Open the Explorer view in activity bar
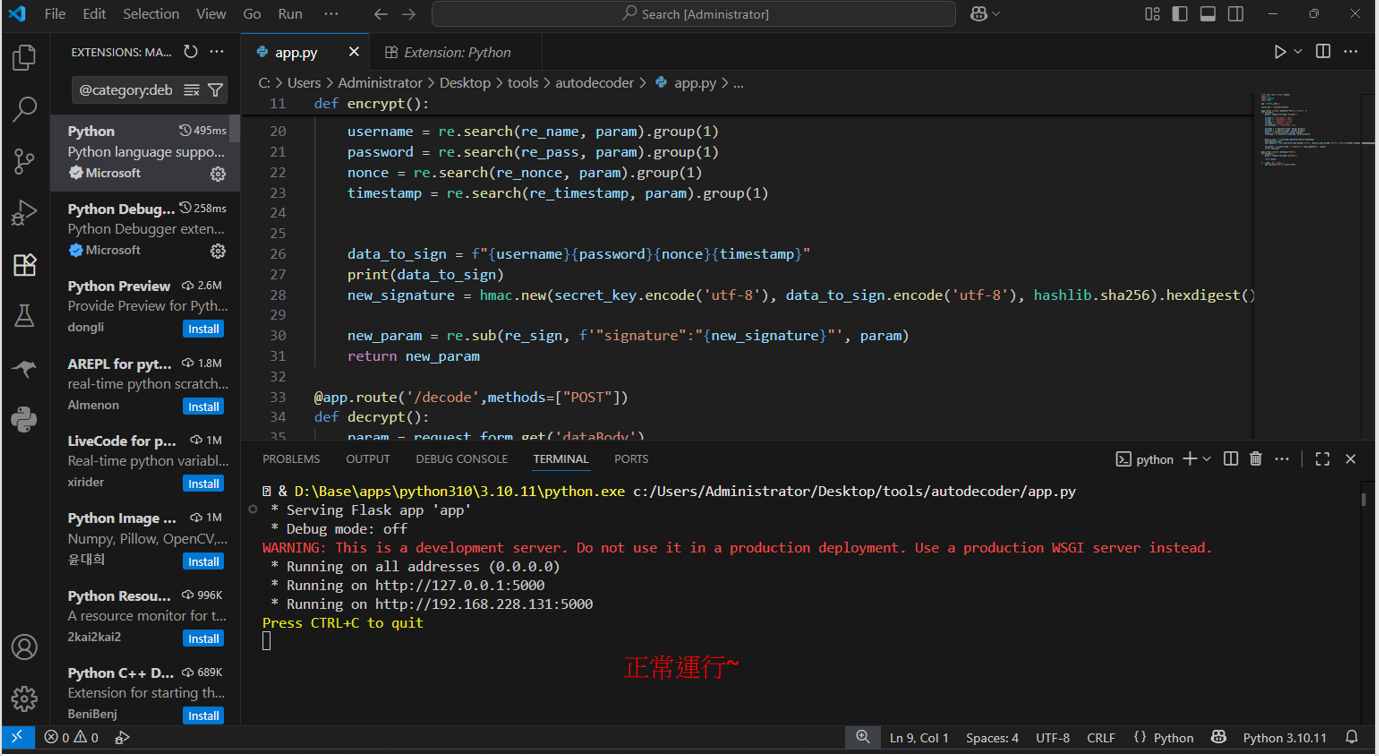This screenshot has width=1379, height=756. (24, 57)
